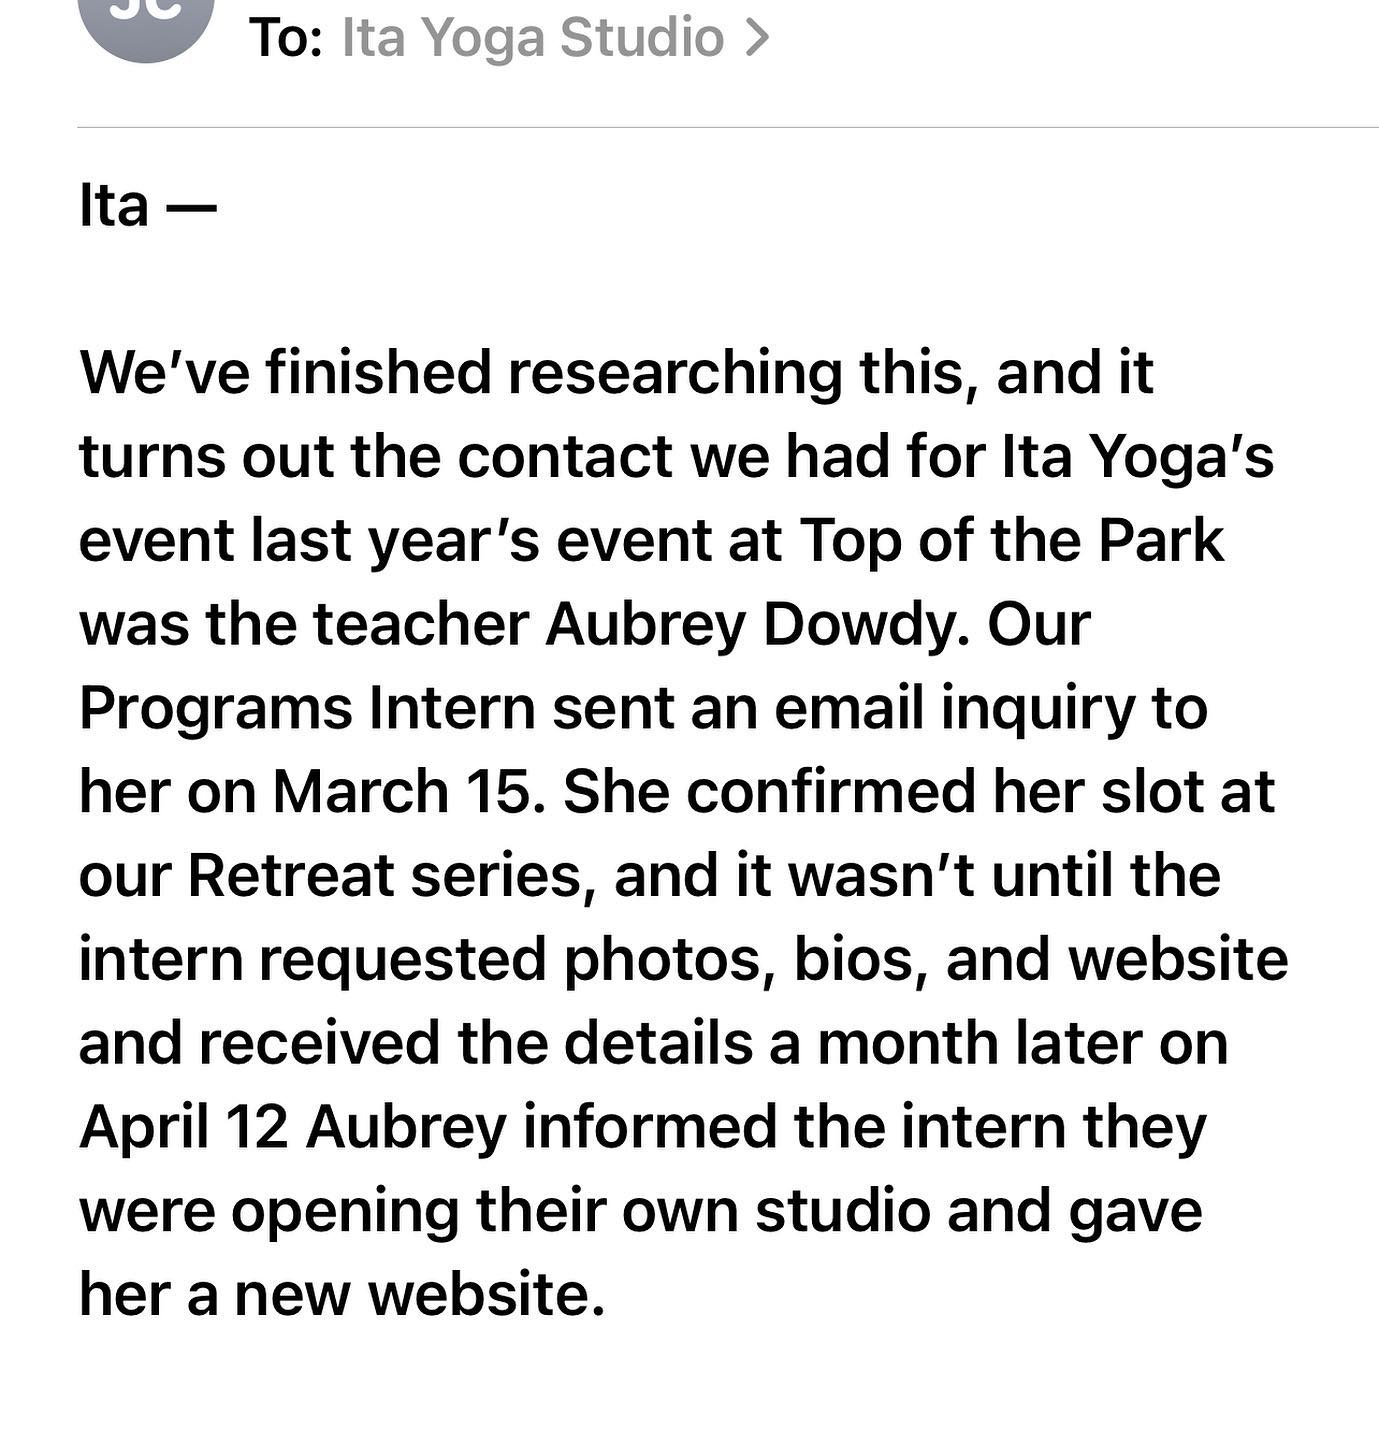Click the phrase "Retreat series"
The image size is (1379, 1430).
click(385, 875)
